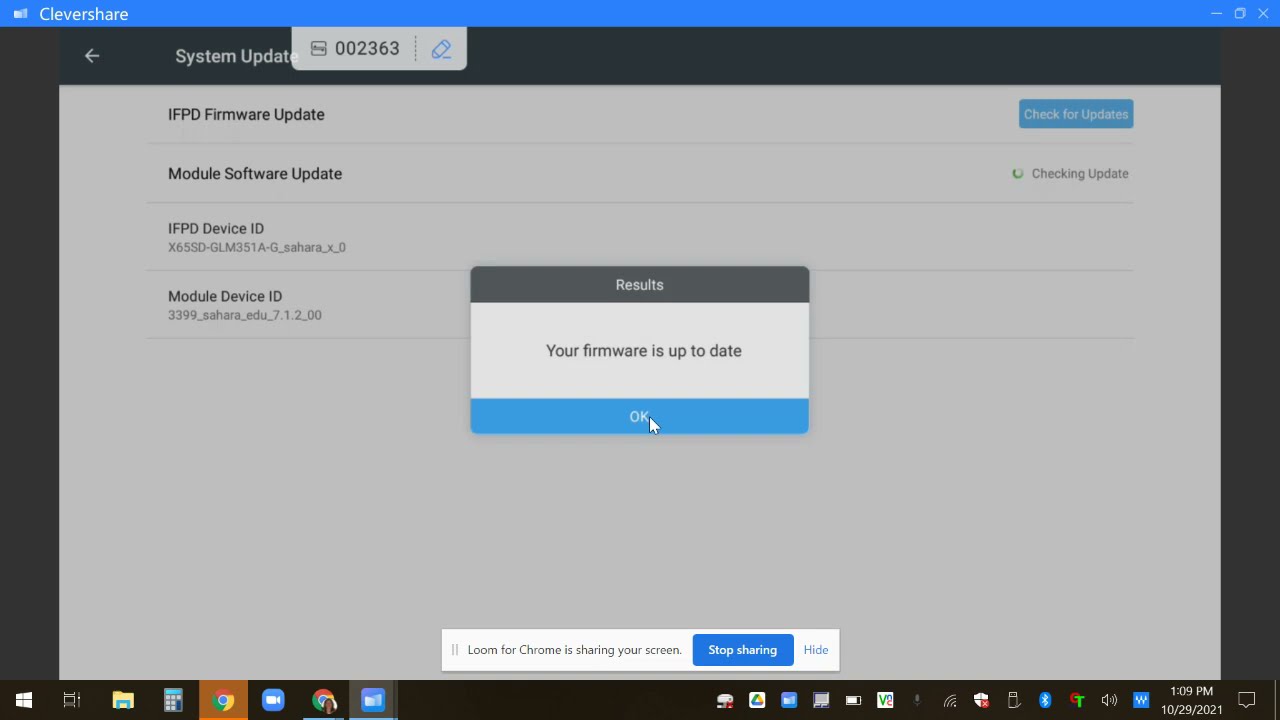Click the monitor display tray icon

point(821,700)
